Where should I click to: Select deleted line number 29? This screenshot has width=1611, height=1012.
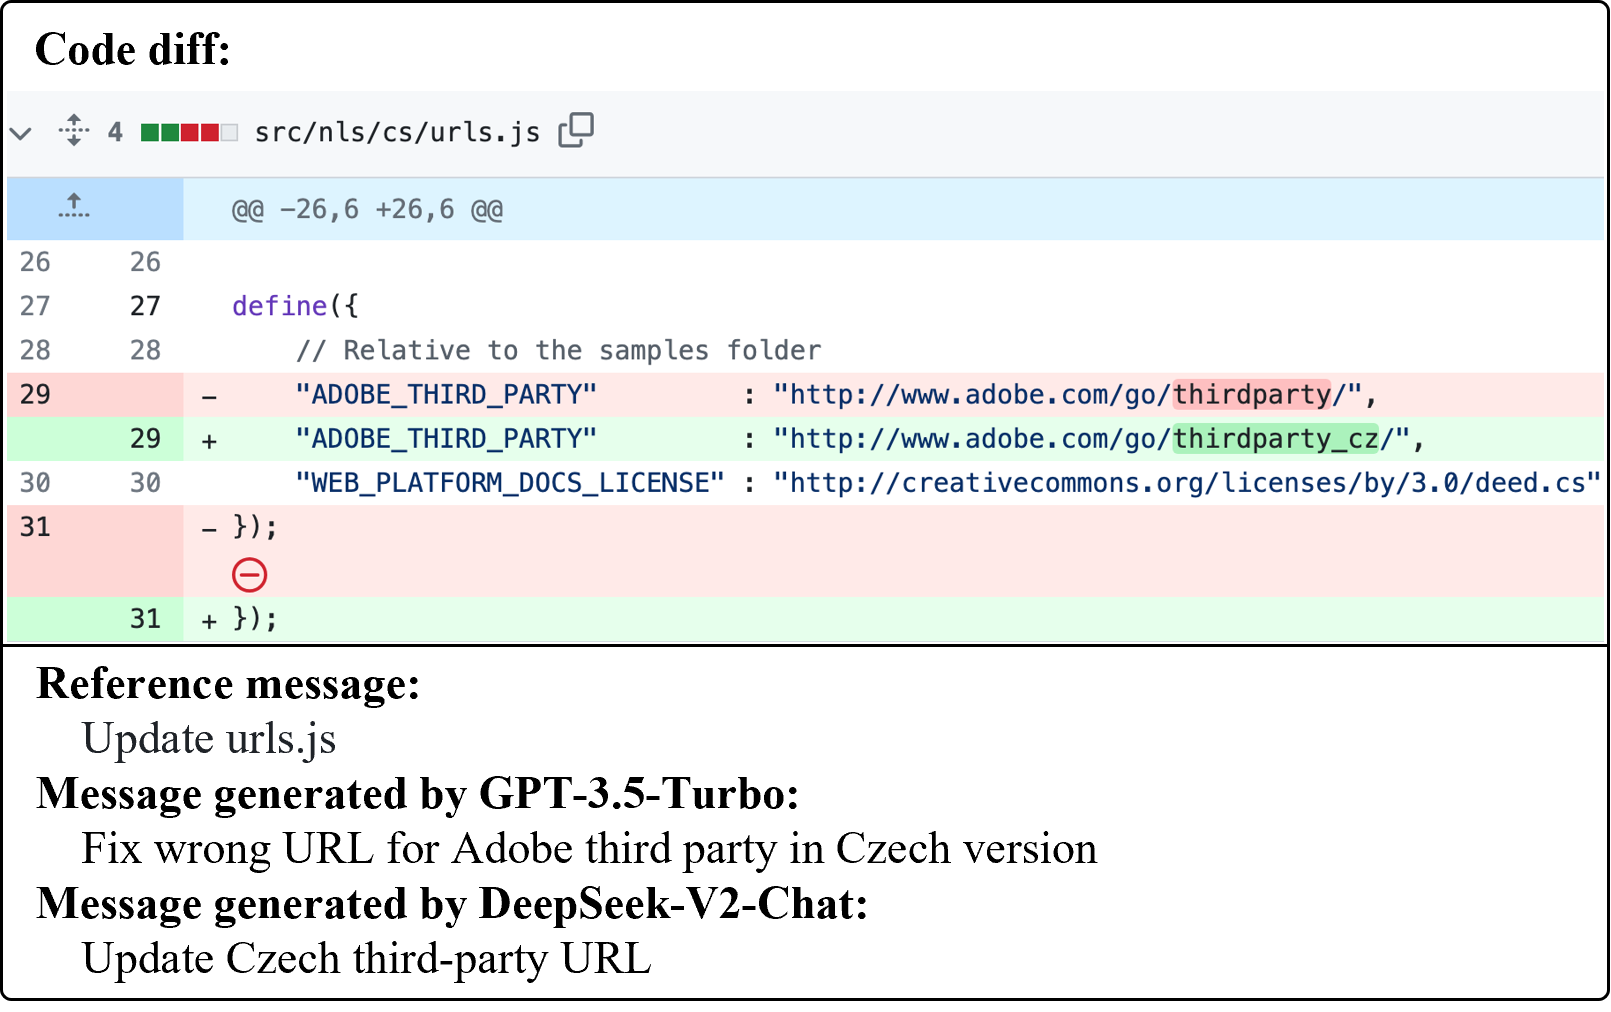[35, 395]
